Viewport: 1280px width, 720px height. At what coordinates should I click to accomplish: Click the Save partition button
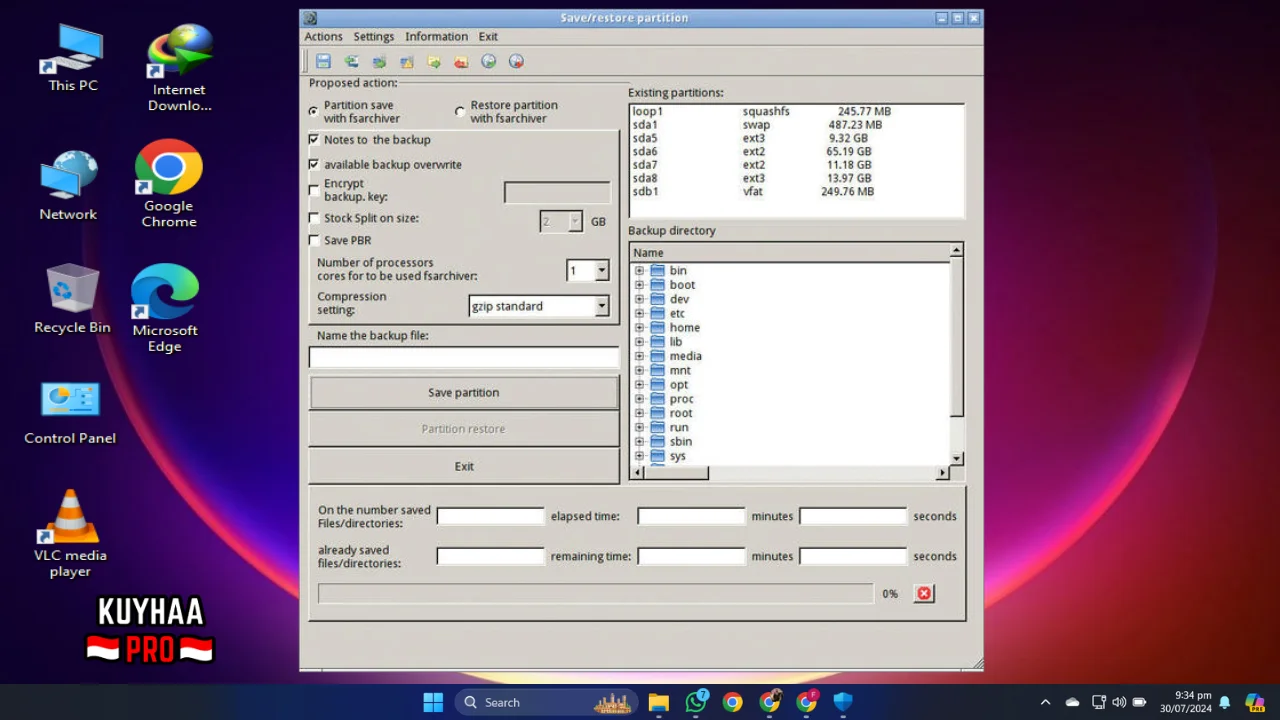coord(464,393)
